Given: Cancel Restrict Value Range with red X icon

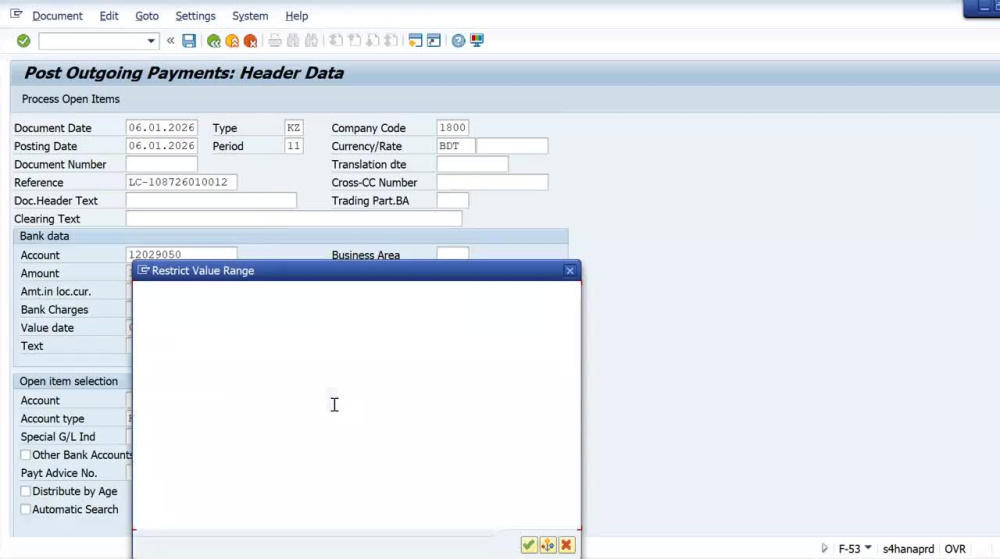Looking at the screenshot, I should coord(566,545).
